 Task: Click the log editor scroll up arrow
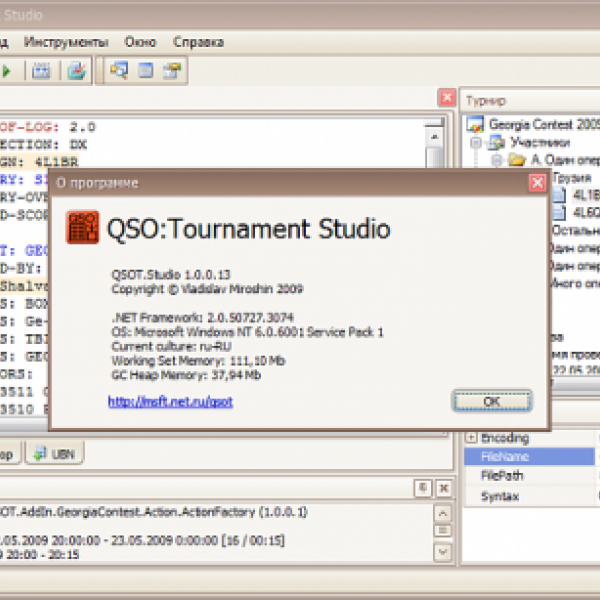tap(435, 137)
